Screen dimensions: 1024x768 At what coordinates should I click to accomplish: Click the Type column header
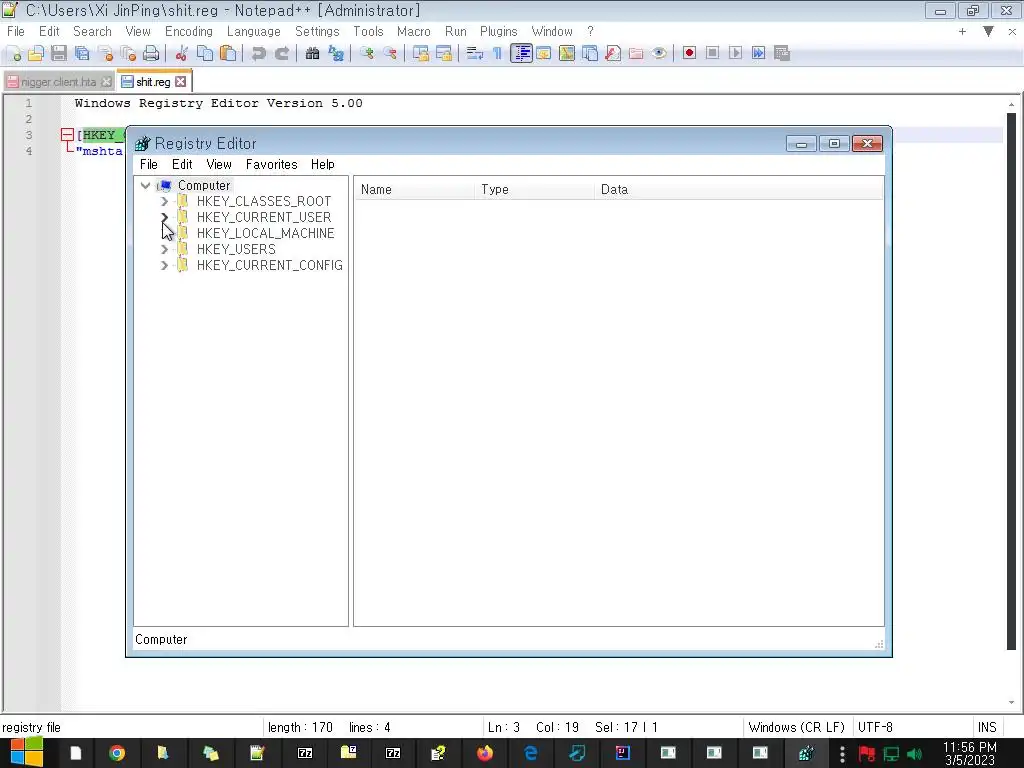534,189
